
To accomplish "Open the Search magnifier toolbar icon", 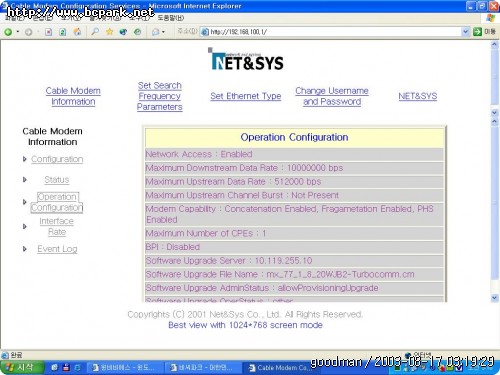I will point(95,32).
